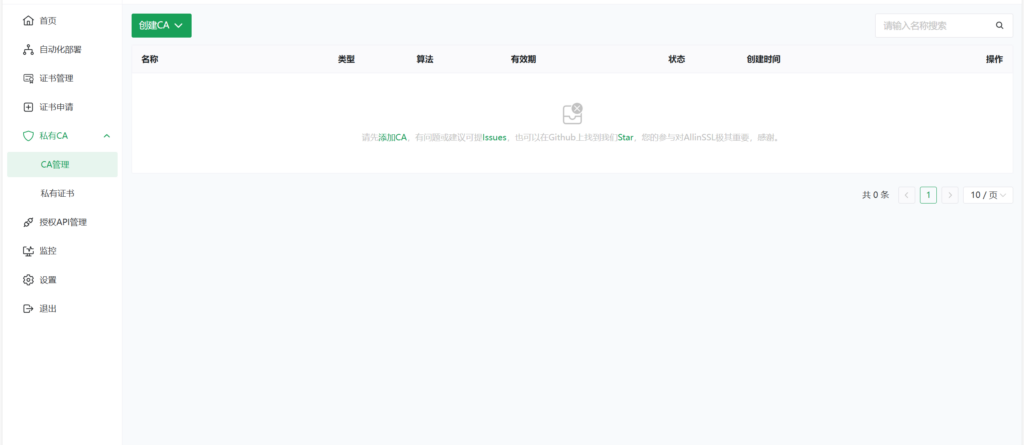Click the 算法 column header
The height and width of the screenshot is (445, 1024).
point(424,59)
